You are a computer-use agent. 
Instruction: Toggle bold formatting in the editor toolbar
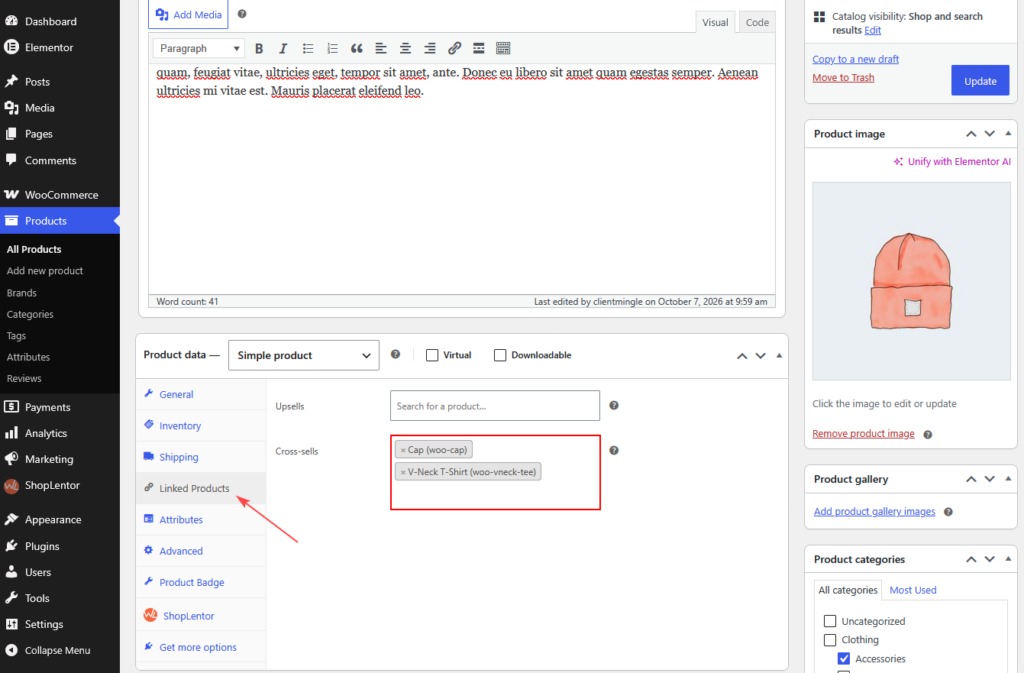click(x=259, y=48)
